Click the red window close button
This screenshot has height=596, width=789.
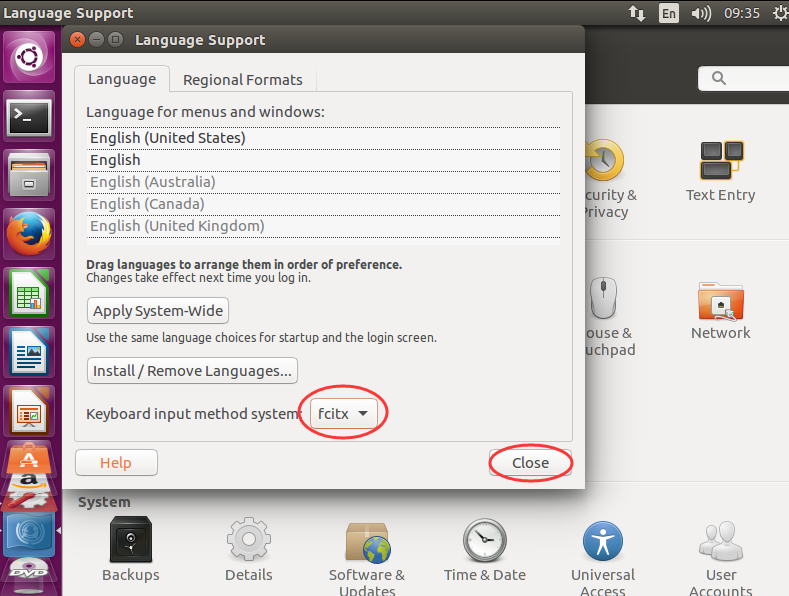(x=77, y=39)
